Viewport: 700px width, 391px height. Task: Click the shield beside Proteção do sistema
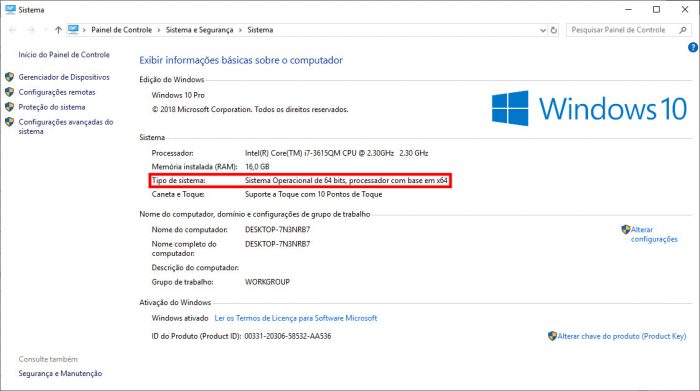(x=9, y=107)
